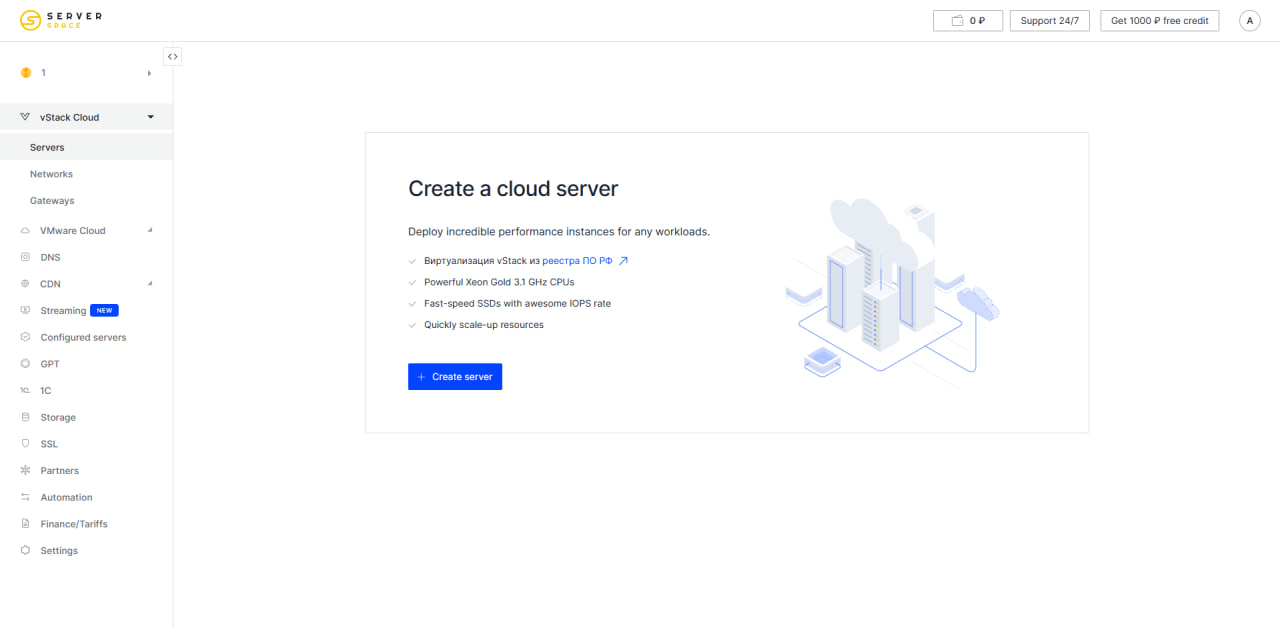Click the plus icon on Create server
The height and width of the screenshot is (628, 1280).
pyautogui.click(x=421, y=377)
